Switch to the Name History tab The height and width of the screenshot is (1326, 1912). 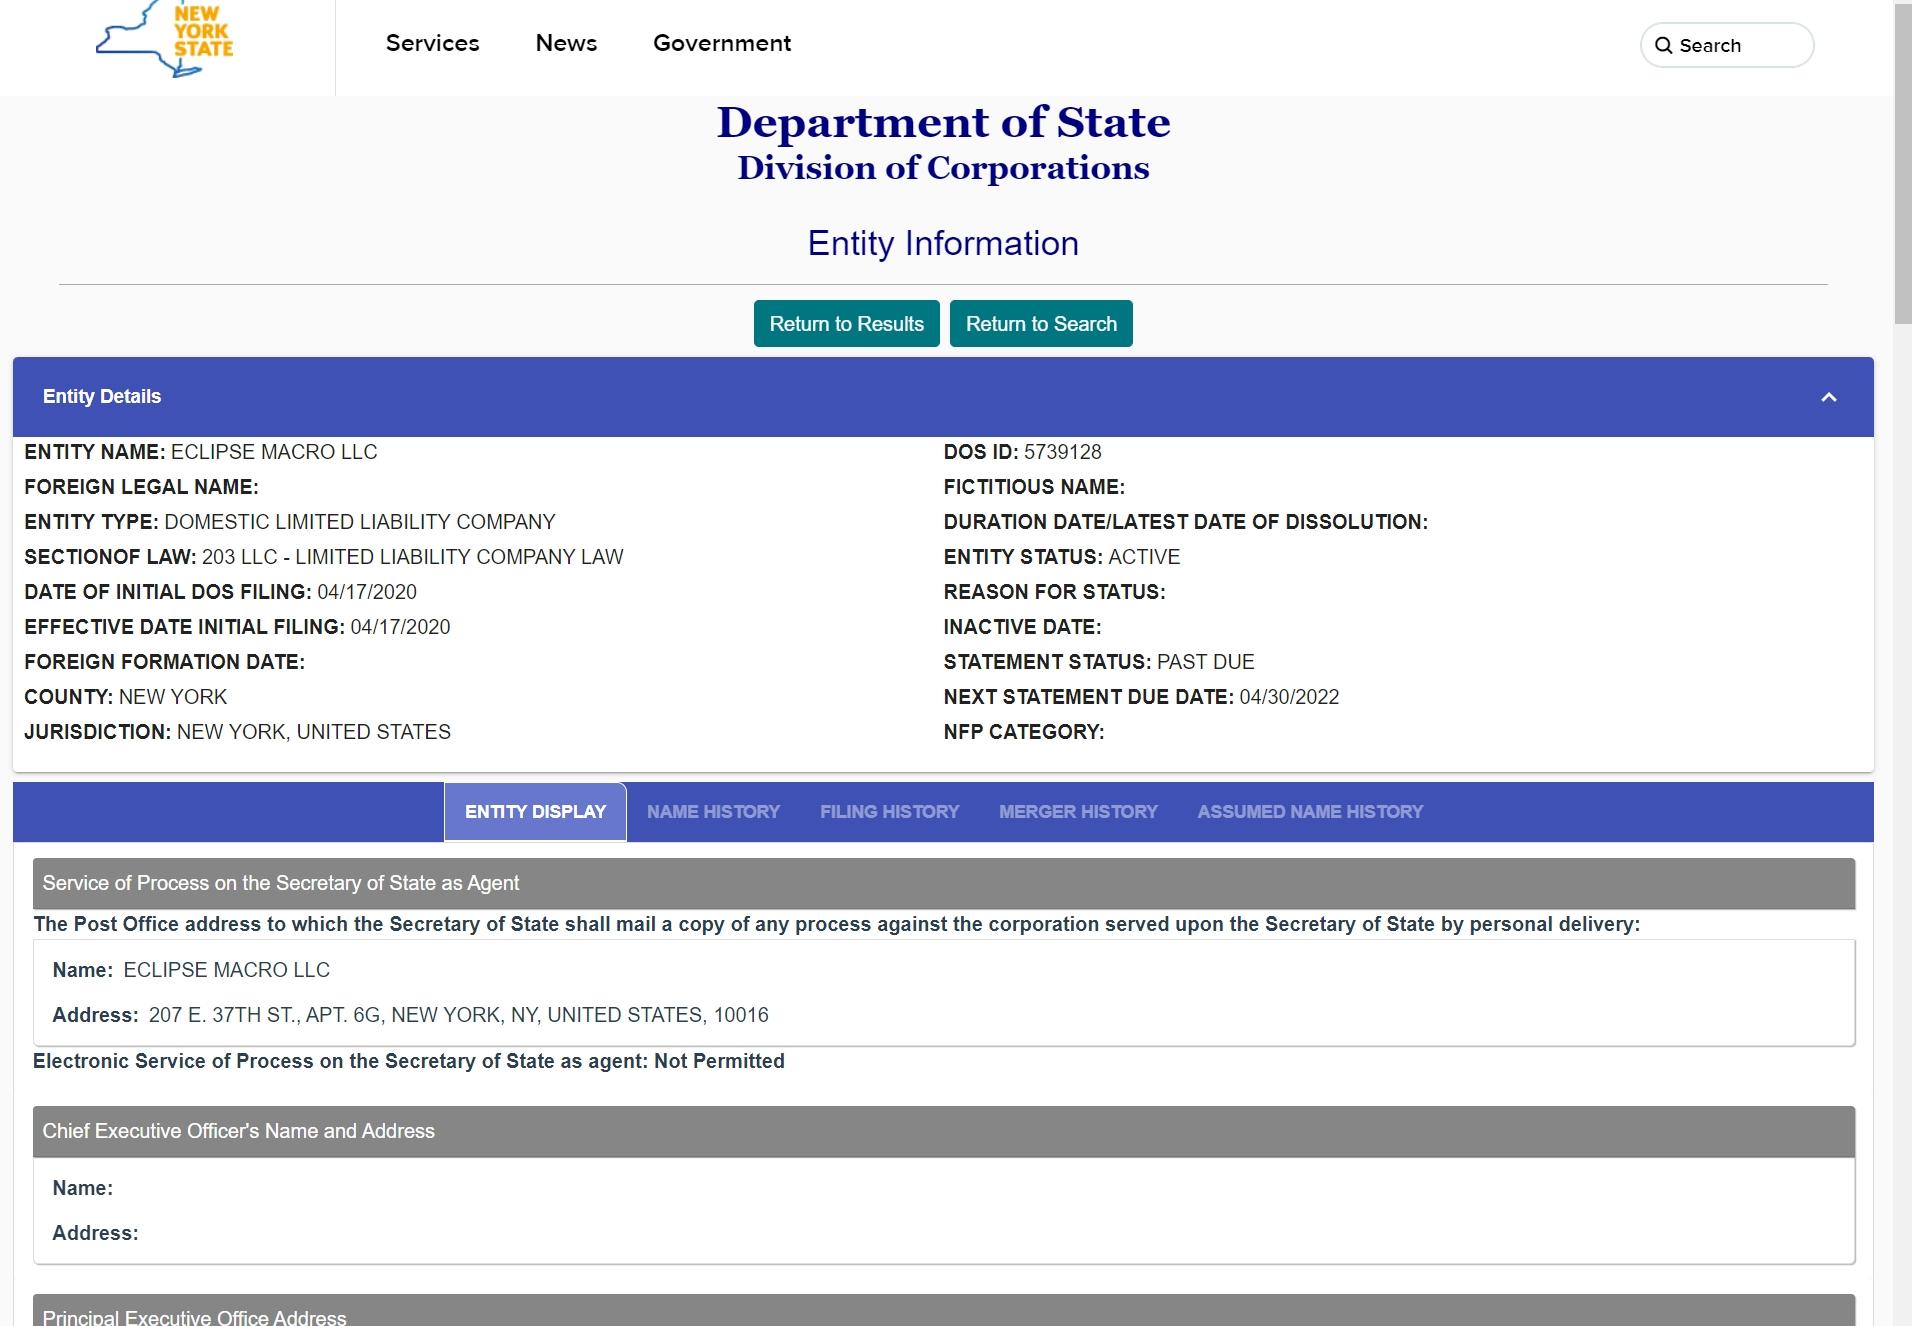[x=713, y=812]
